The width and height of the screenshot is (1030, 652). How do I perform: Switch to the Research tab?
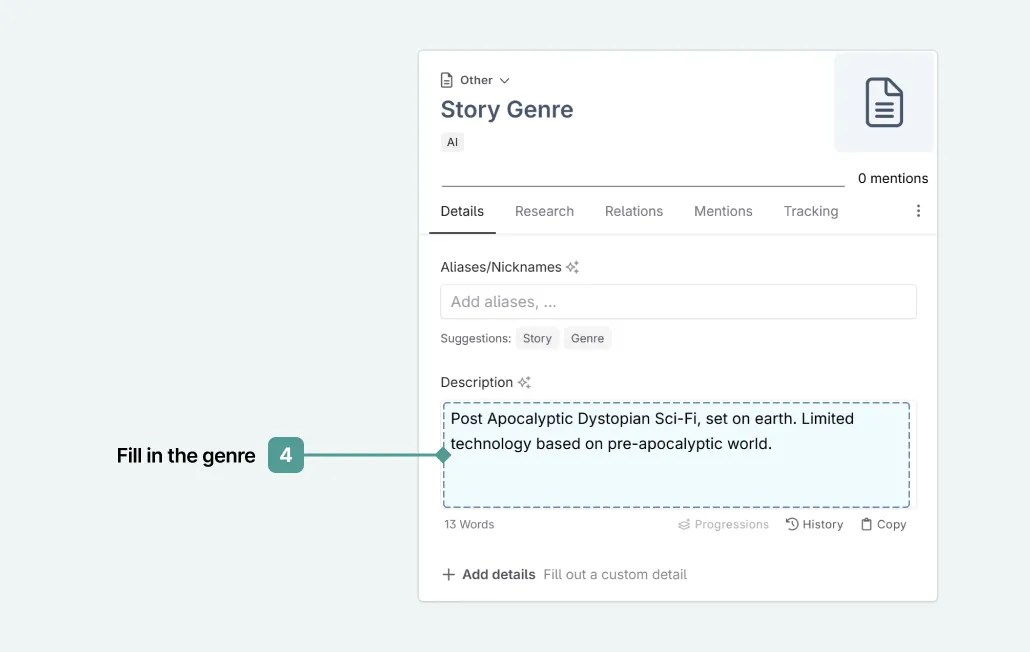544,211
